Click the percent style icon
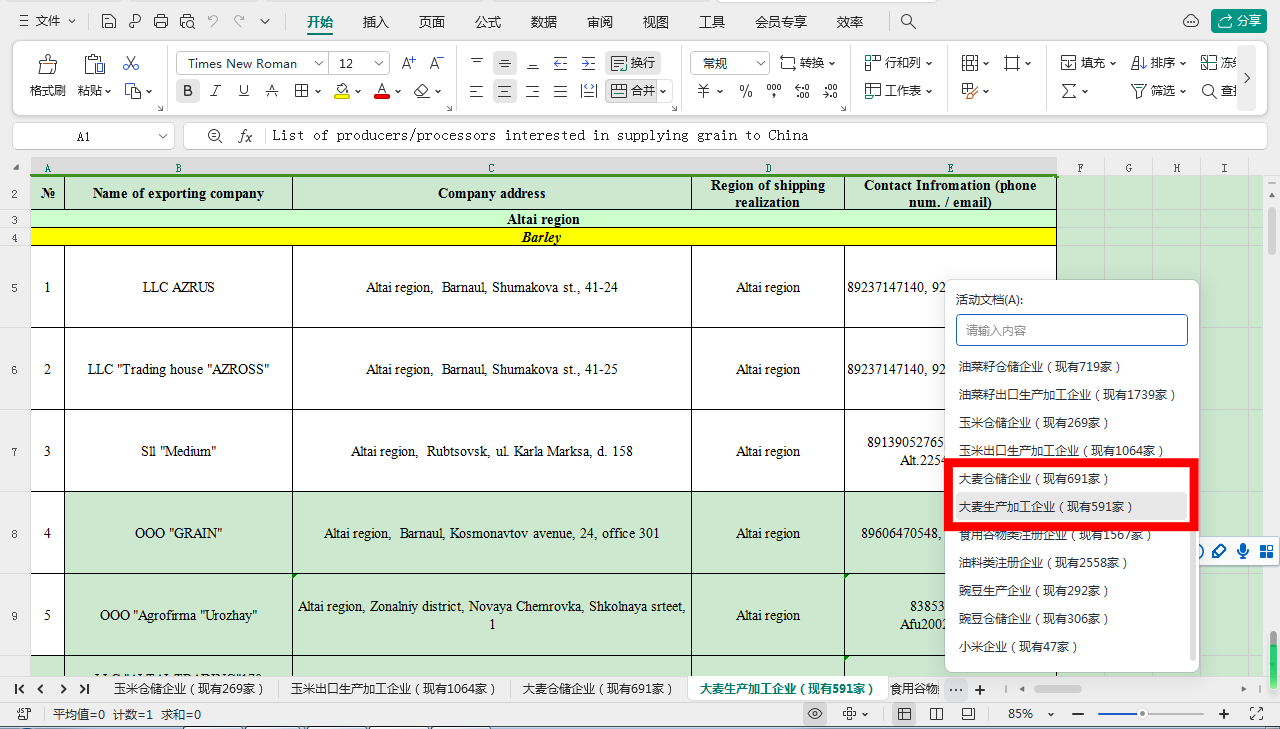 [745, 91]
